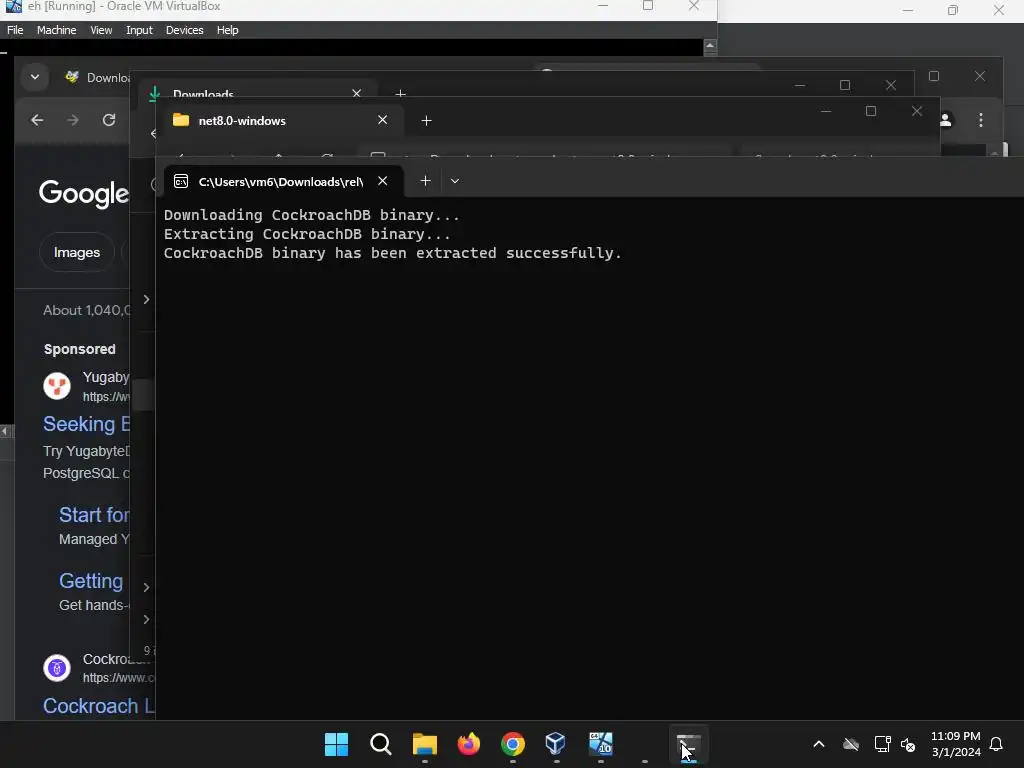Open the Chrome profile icon

click(x=946, y=120)
